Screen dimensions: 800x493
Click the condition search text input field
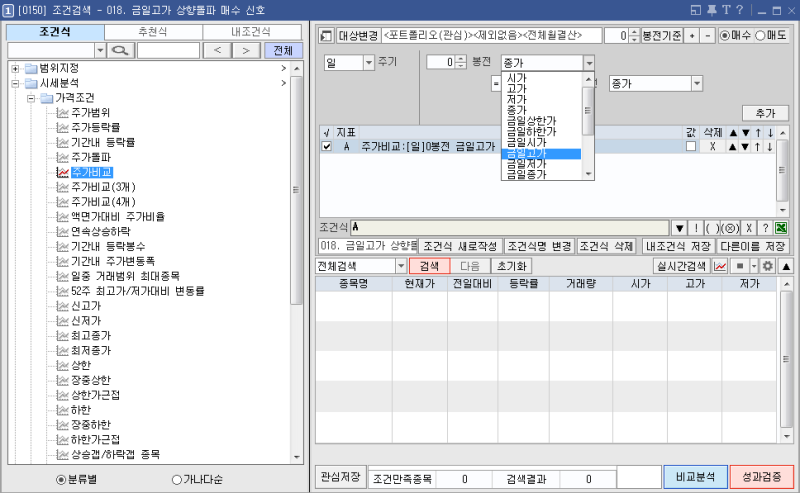point(168,51)
